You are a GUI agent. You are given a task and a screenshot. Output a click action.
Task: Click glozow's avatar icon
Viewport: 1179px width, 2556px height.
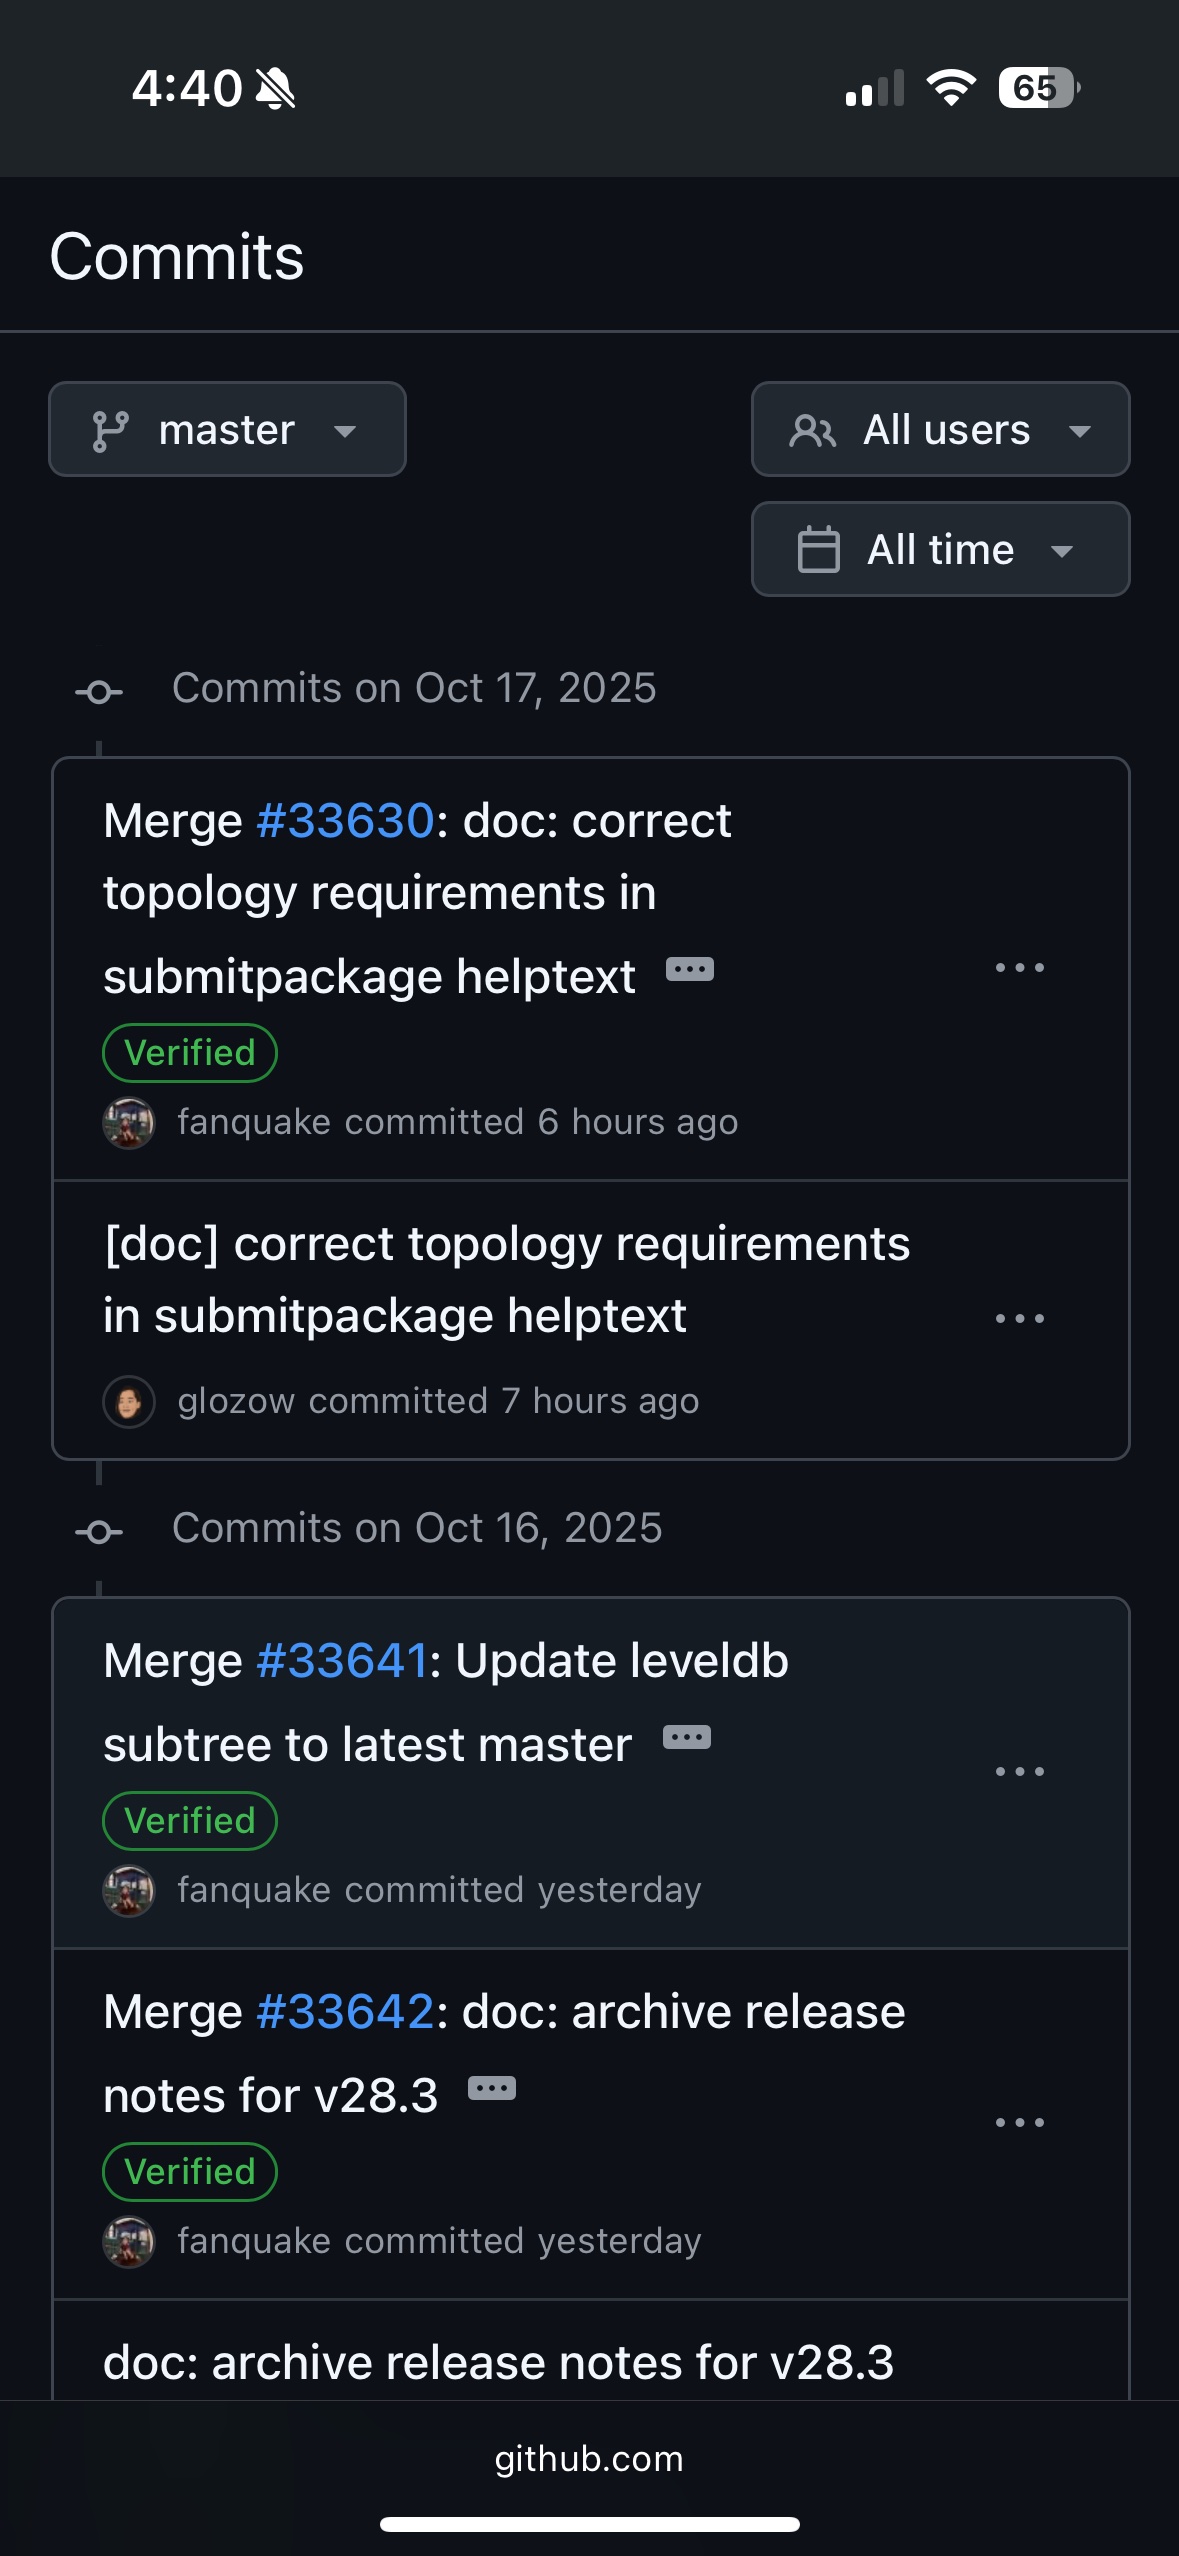pos(129,1402)
